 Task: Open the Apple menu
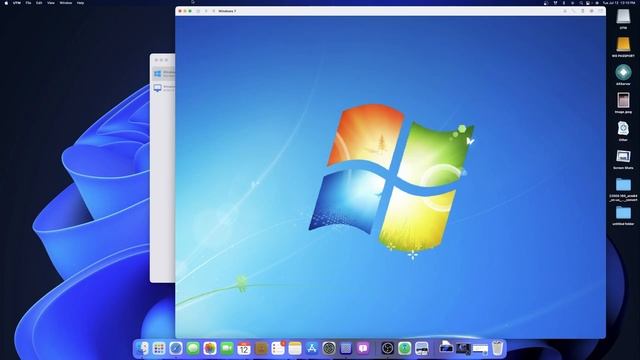coord(6,3)
